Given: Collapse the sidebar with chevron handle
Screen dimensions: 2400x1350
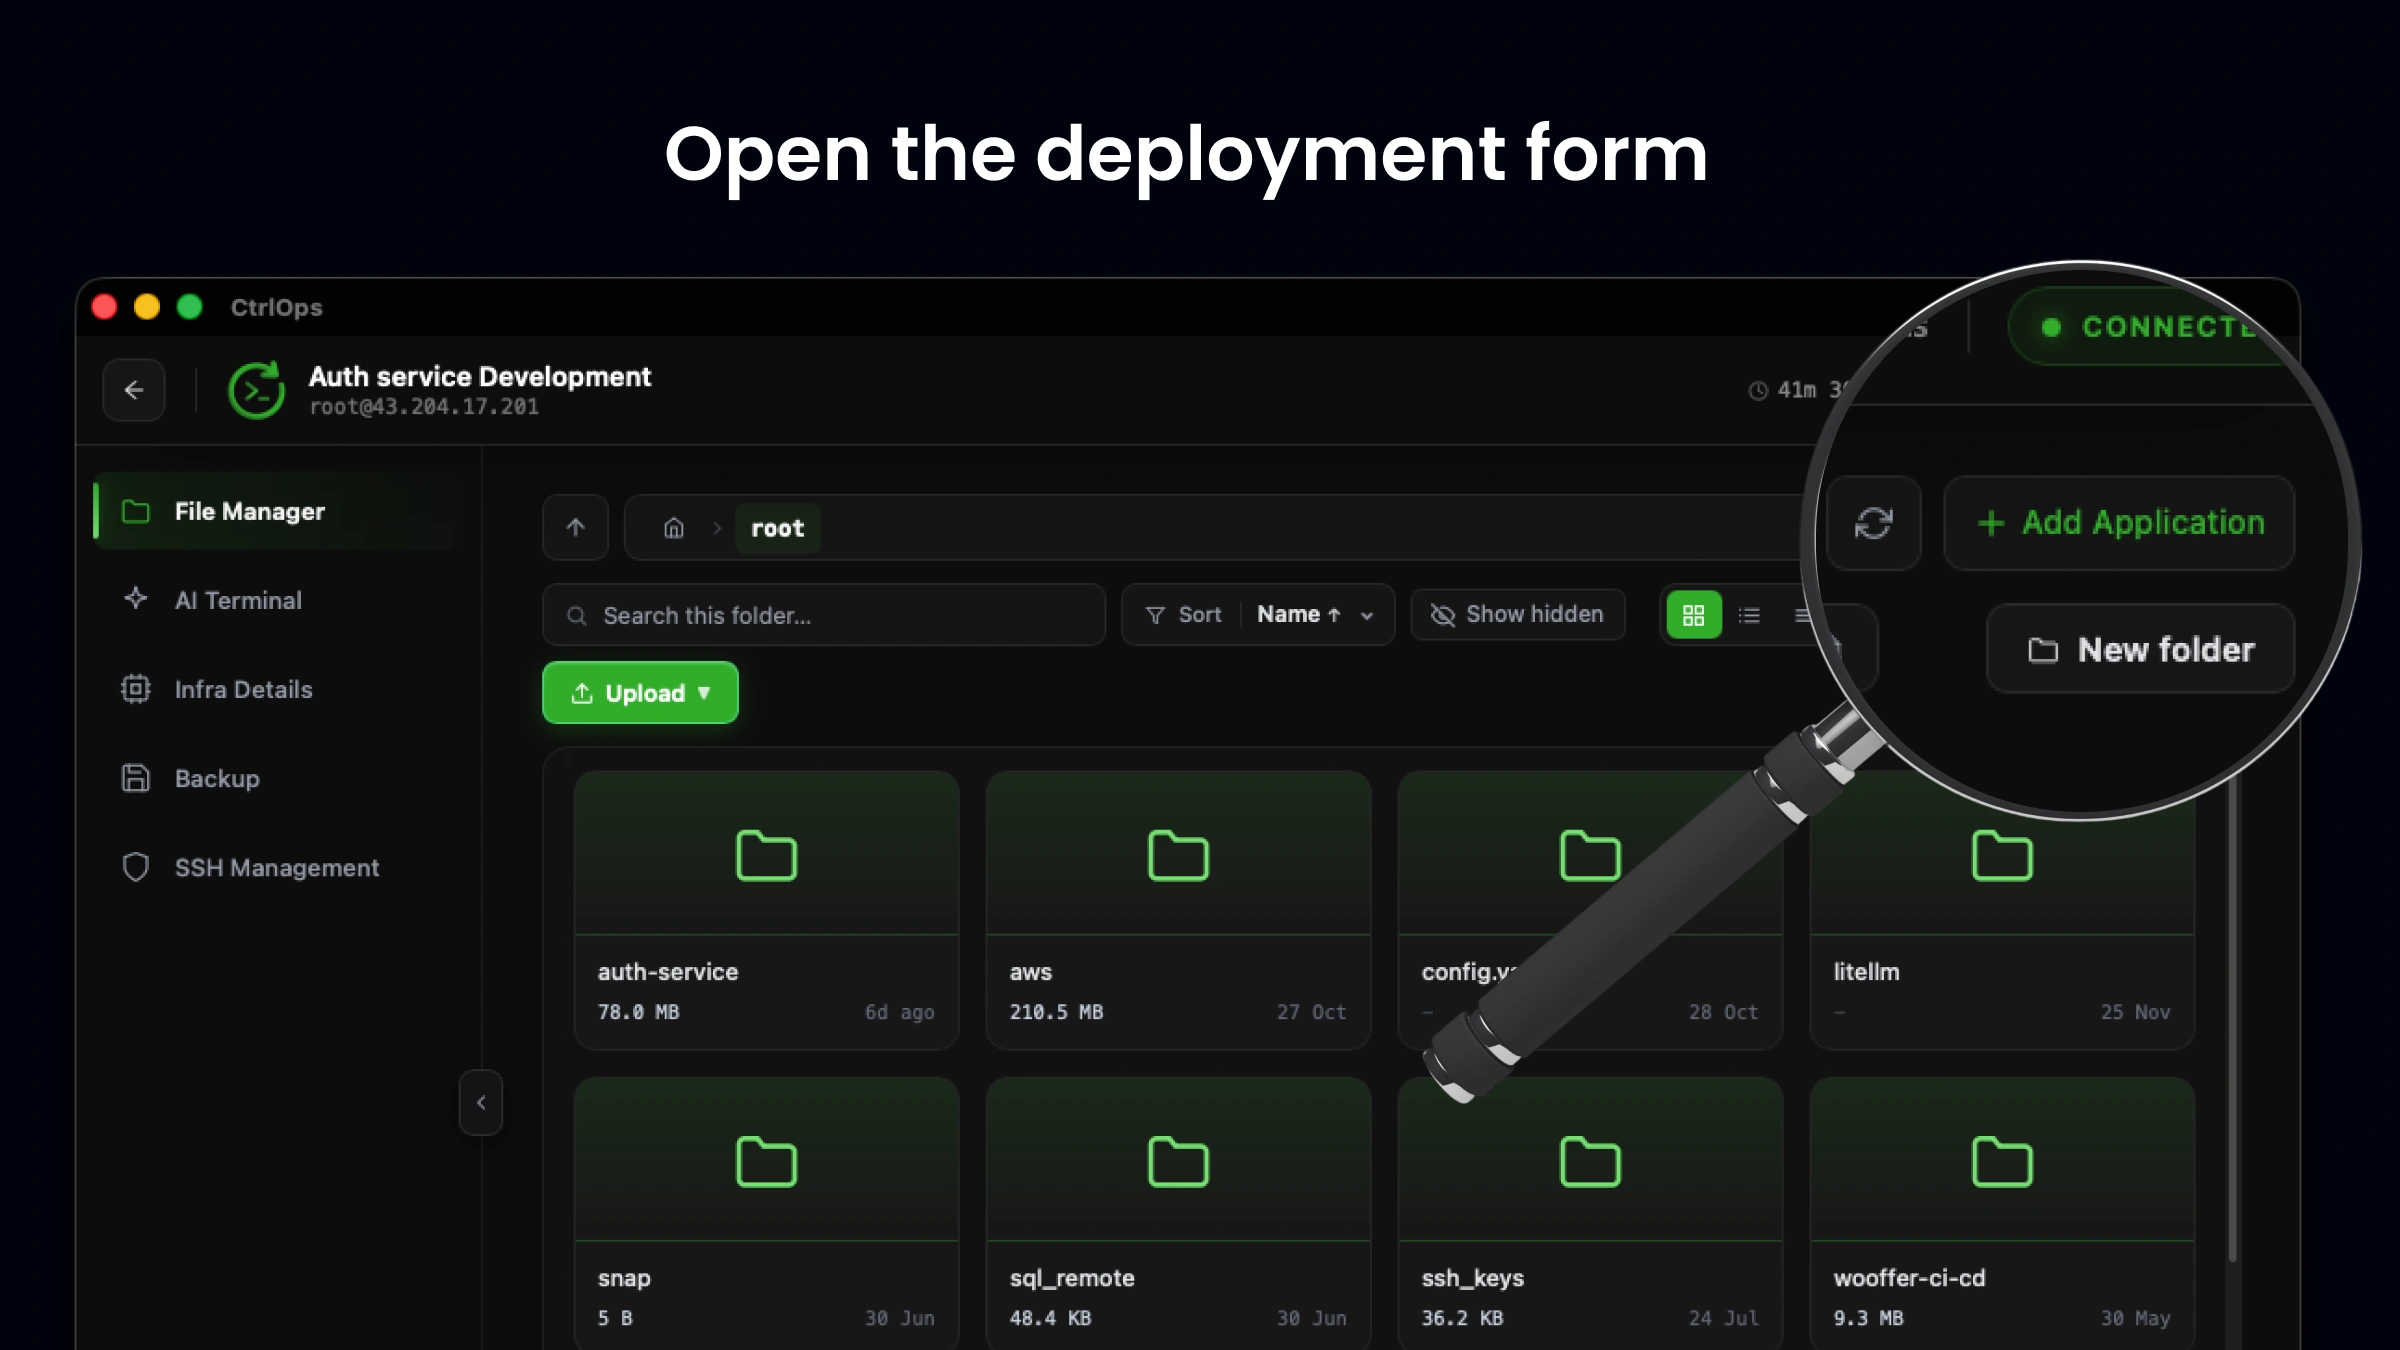Looking at the screenshot, I should pyautogui.click(x=481, y=1102).
